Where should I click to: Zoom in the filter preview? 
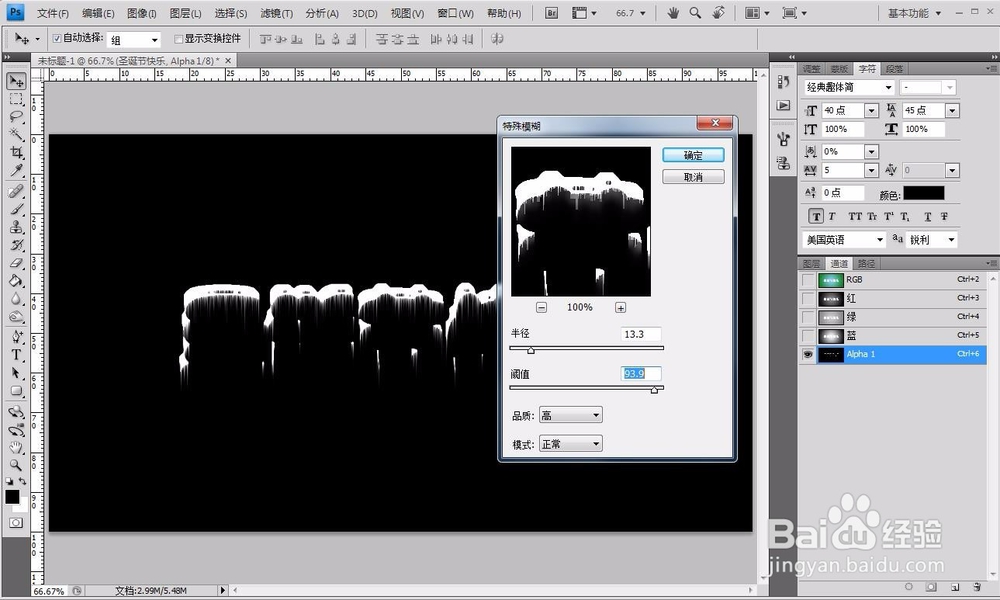tap(621, 307)
